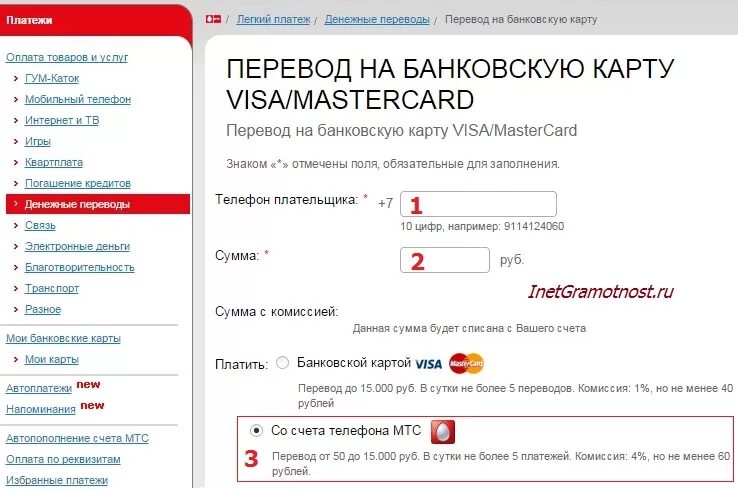Click the red home icon in breadcrumb
Viewport: 738px width, 490px height.
click(213, 19)
